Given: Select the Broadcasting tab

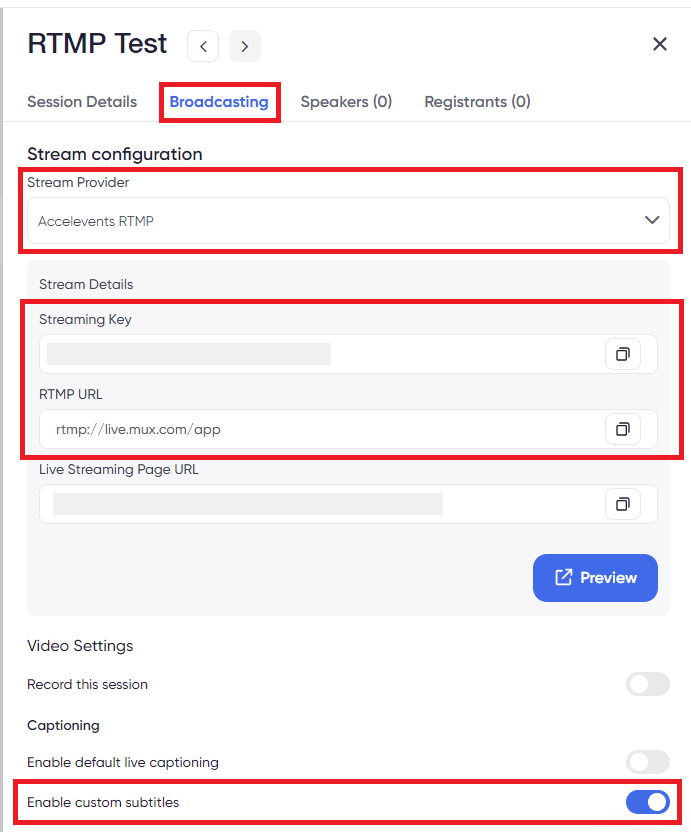Looking at the screenshot, I should pyautogui.click(x=219, y=101).
